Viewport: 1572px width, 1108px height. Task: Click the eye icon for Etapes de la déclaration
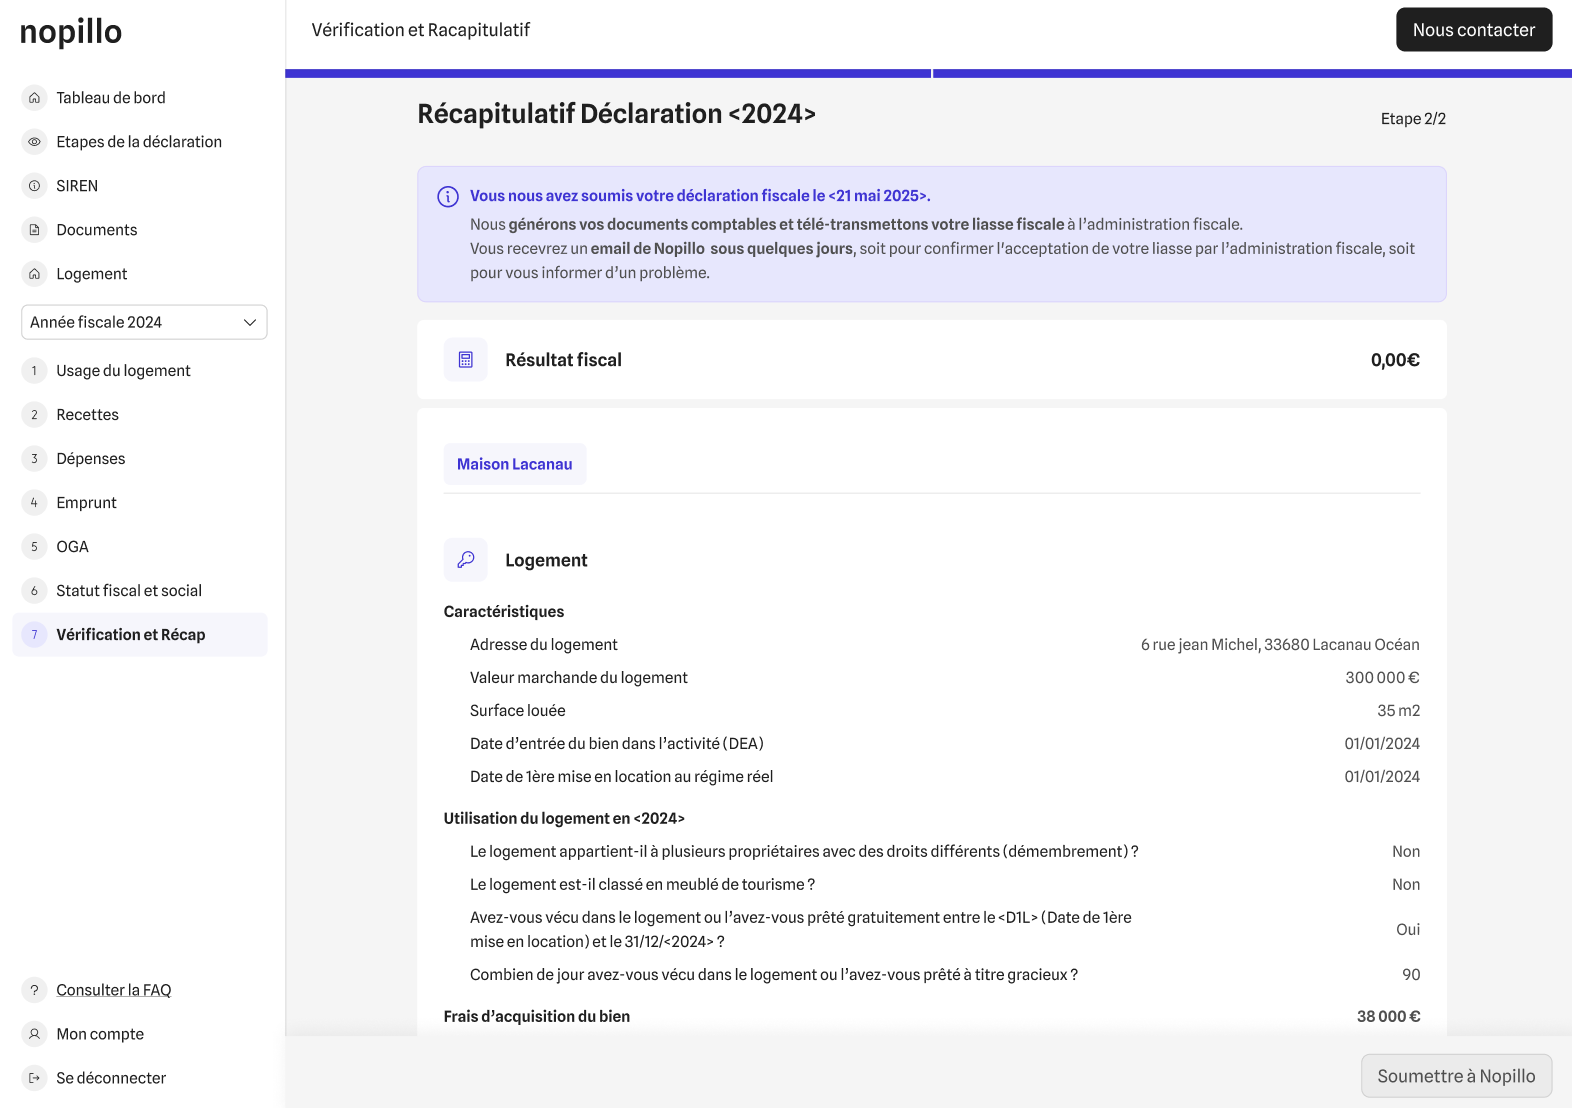[x=34, y=142]
